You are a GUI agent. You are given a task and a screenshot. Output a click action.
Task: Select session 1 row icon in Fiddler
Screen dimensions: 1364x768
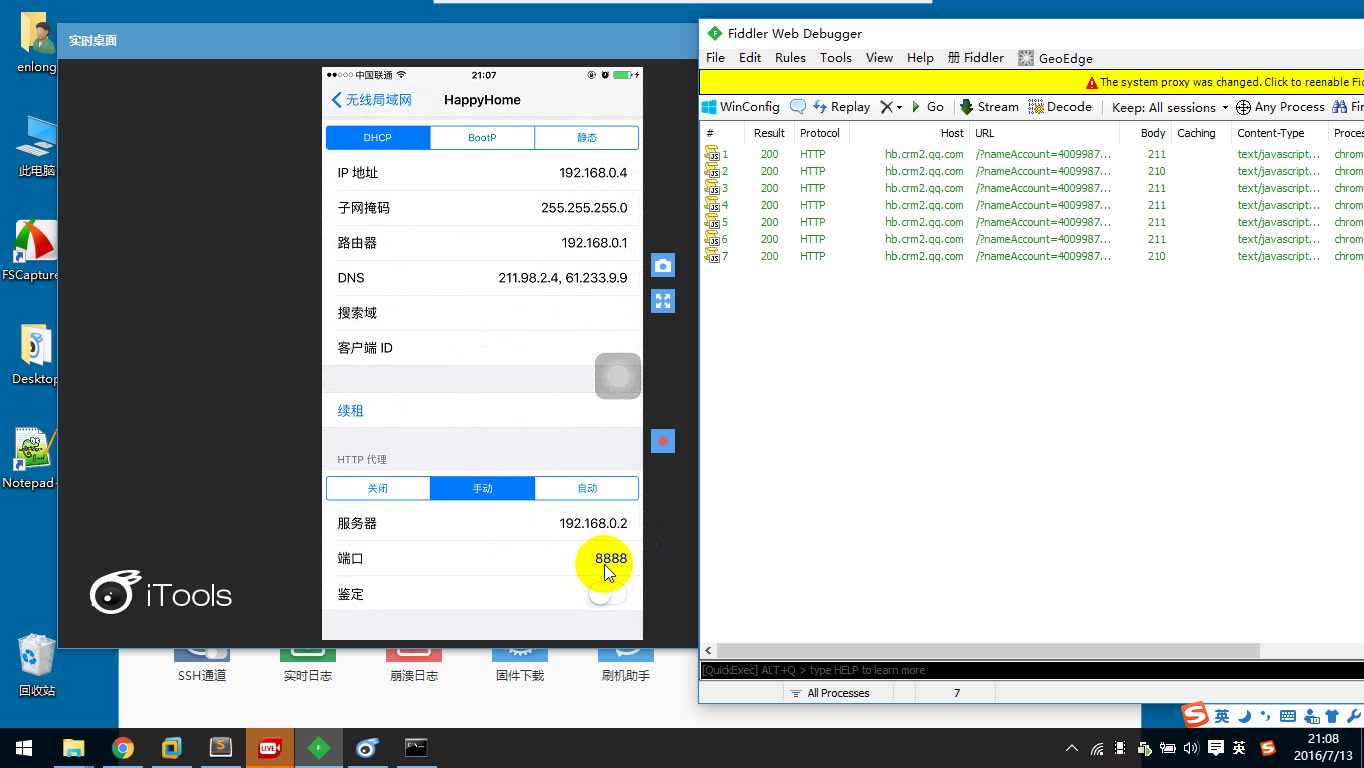(x=712, y=154)
